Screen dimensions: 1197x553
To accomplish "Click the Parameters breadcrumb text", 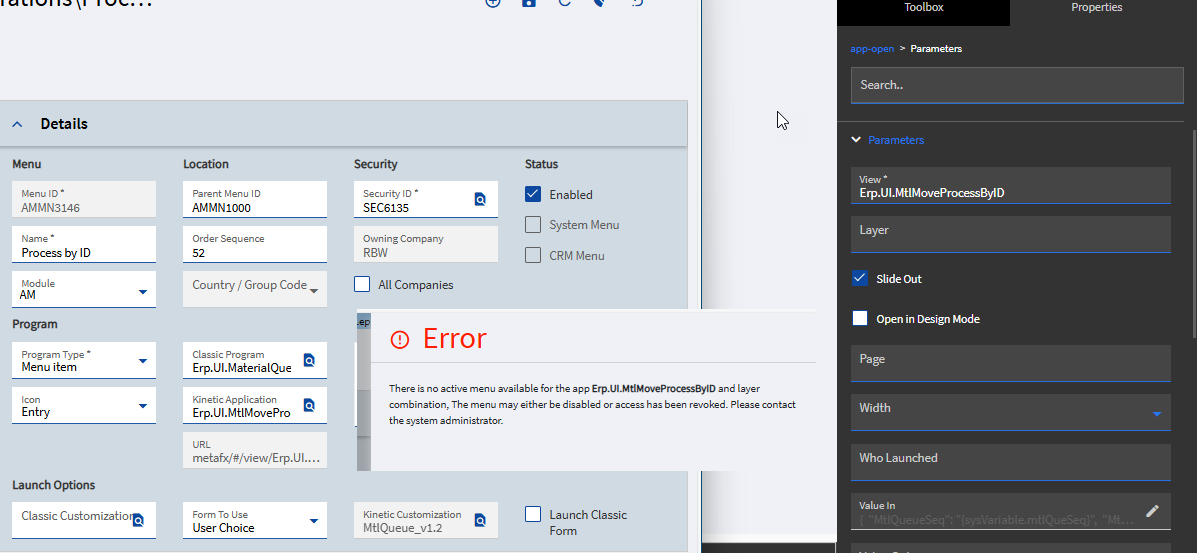I will [936, 49].
